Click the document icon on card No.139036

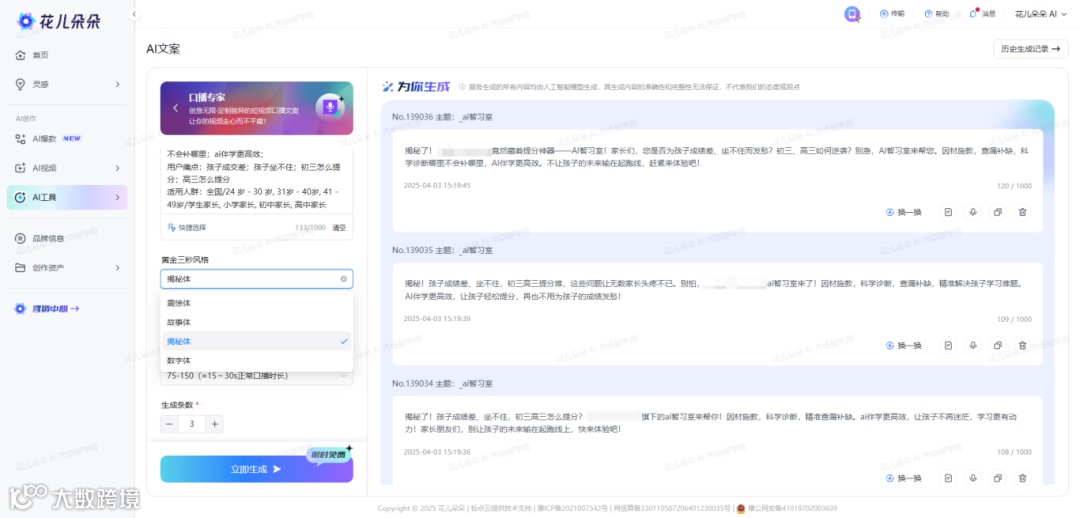[948, 212]
